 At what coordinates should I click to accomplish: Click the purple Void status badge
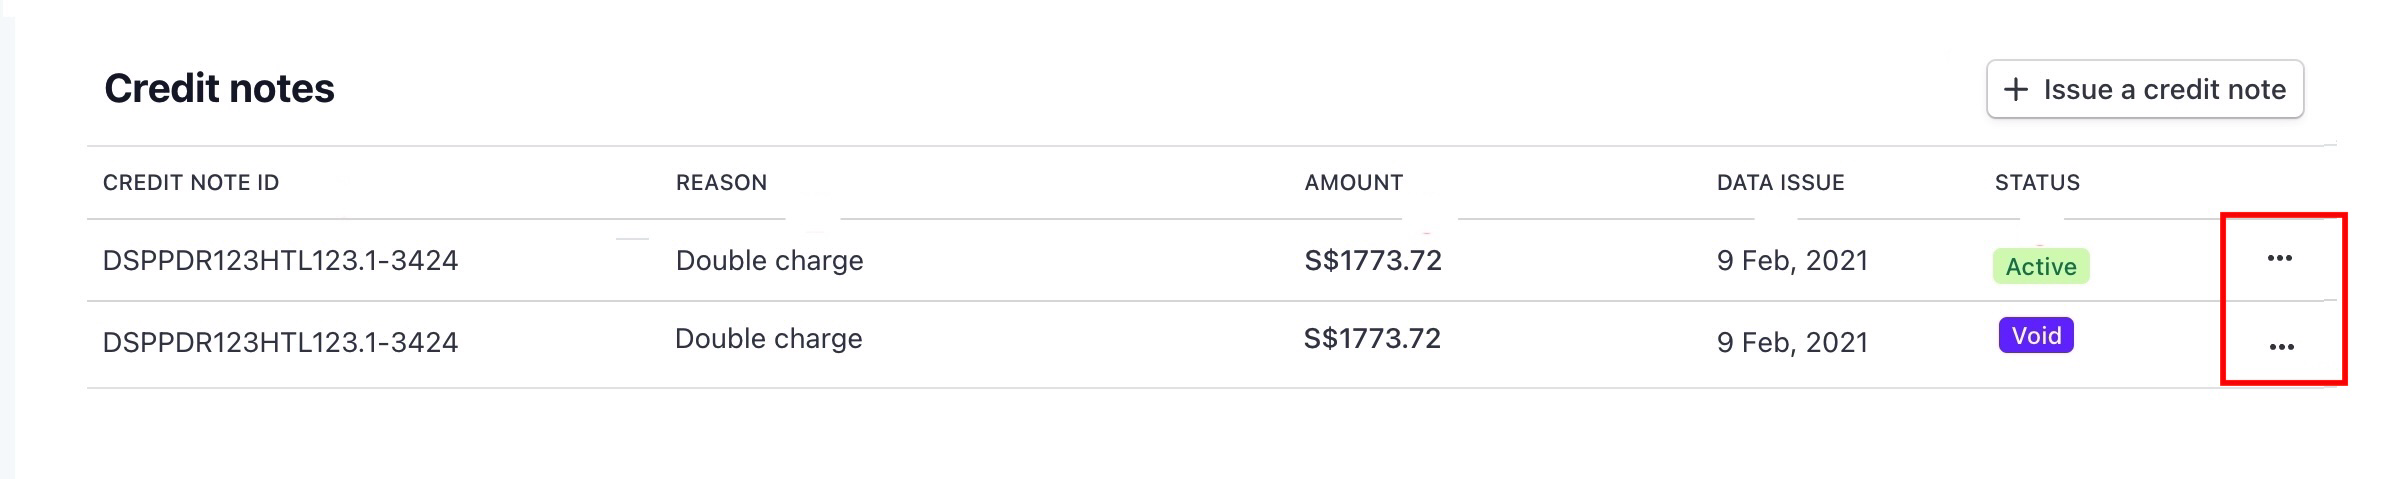point(2035,335)
